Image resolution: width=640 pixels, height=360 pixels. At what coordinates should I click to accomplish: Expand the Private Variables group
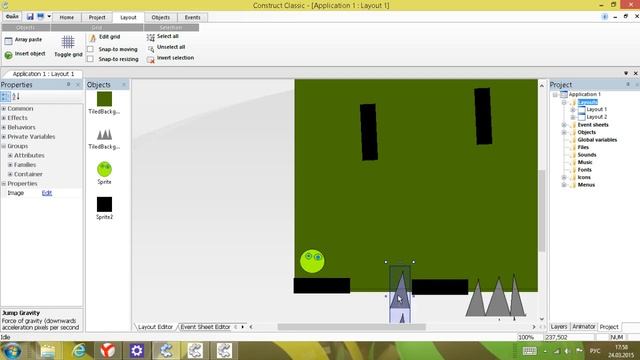4,137
